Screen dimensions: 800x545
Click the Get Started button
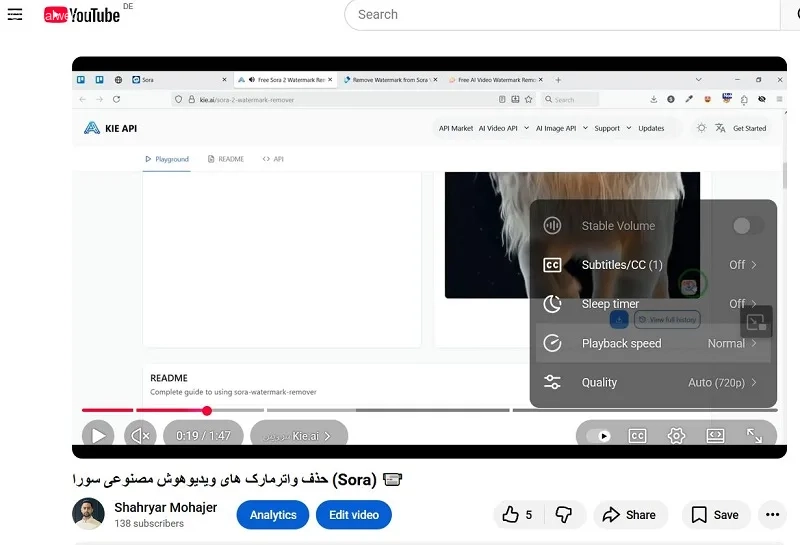click(x=749, y=128)
